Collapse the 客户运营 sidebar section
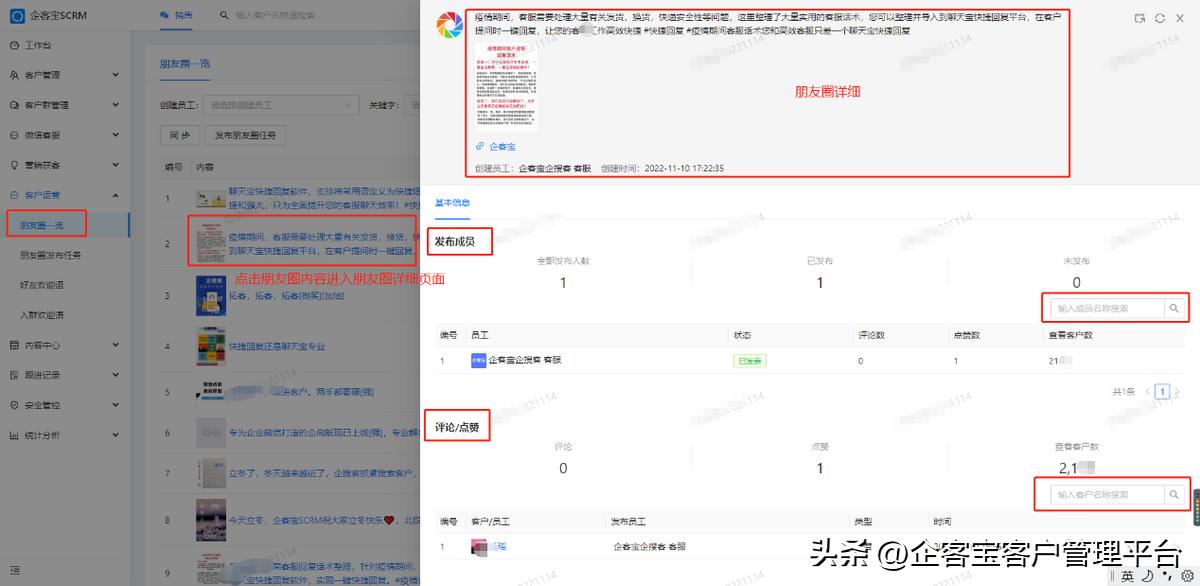Image resolution: width=1200 pixels, height=586 pixels. pos(45,194)
